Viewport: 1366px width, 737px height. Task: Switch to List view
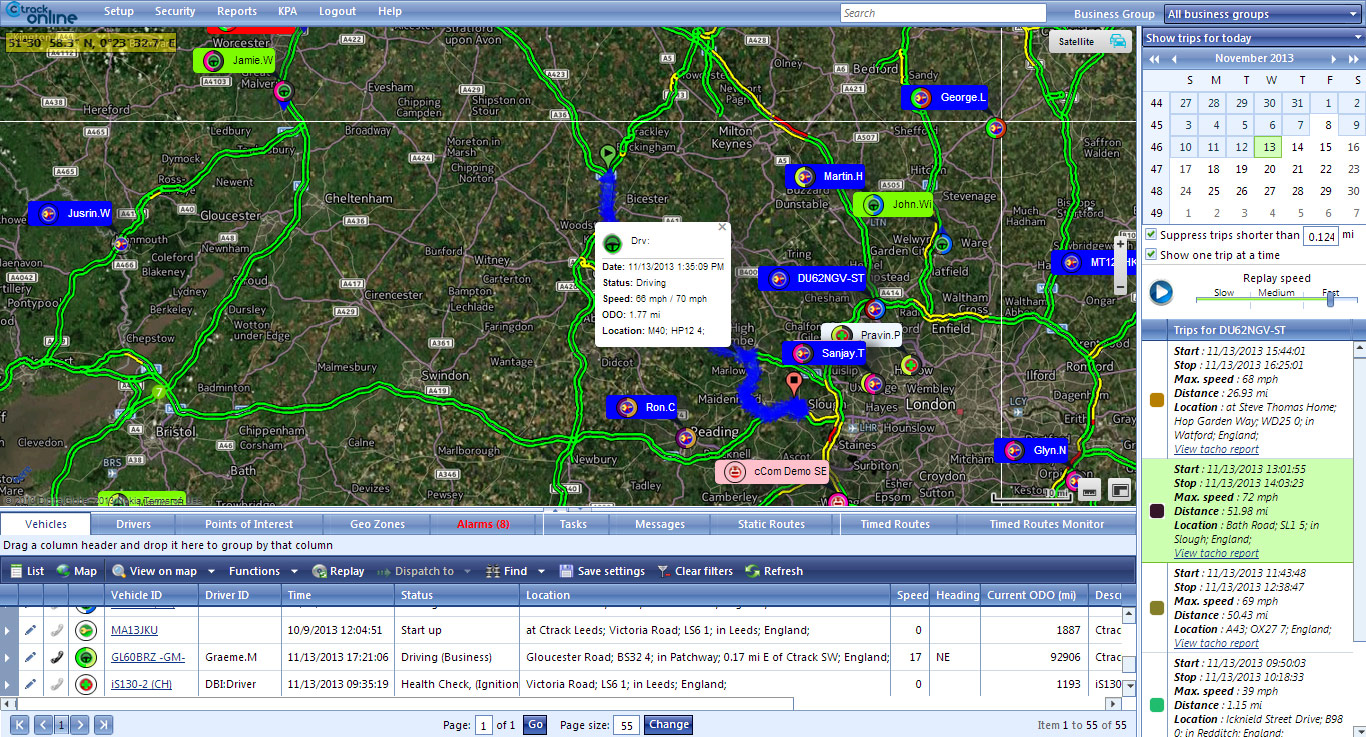point(28,571)
